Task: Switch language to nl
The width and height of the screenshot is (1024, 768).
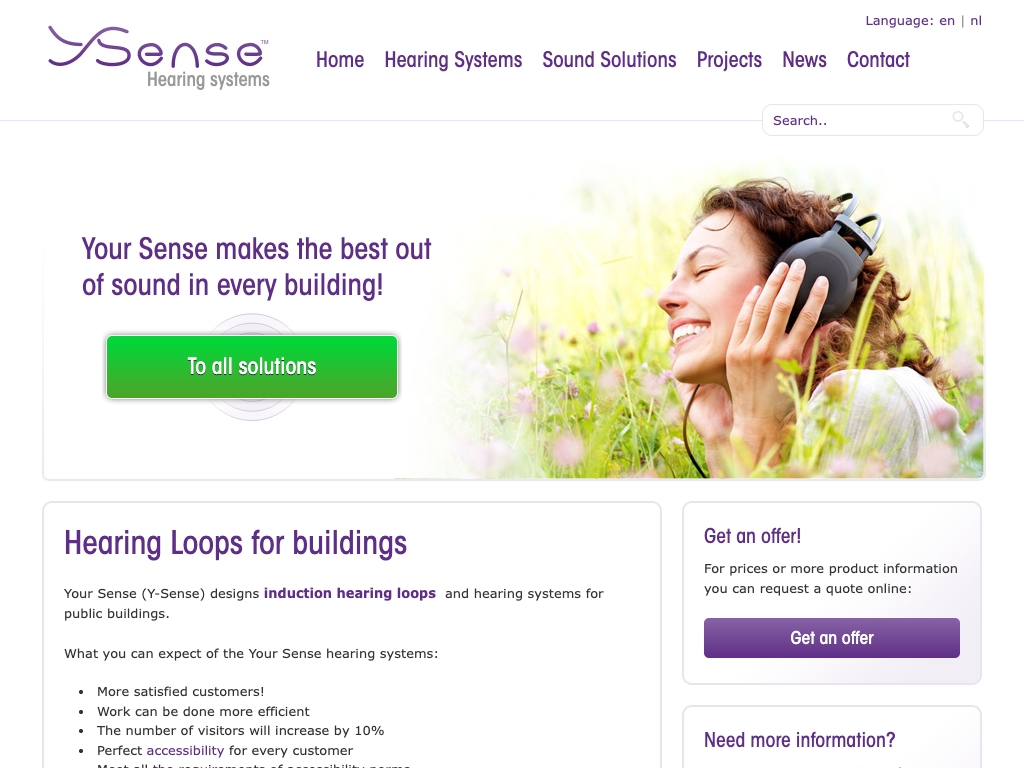Action: pos(976,21)
